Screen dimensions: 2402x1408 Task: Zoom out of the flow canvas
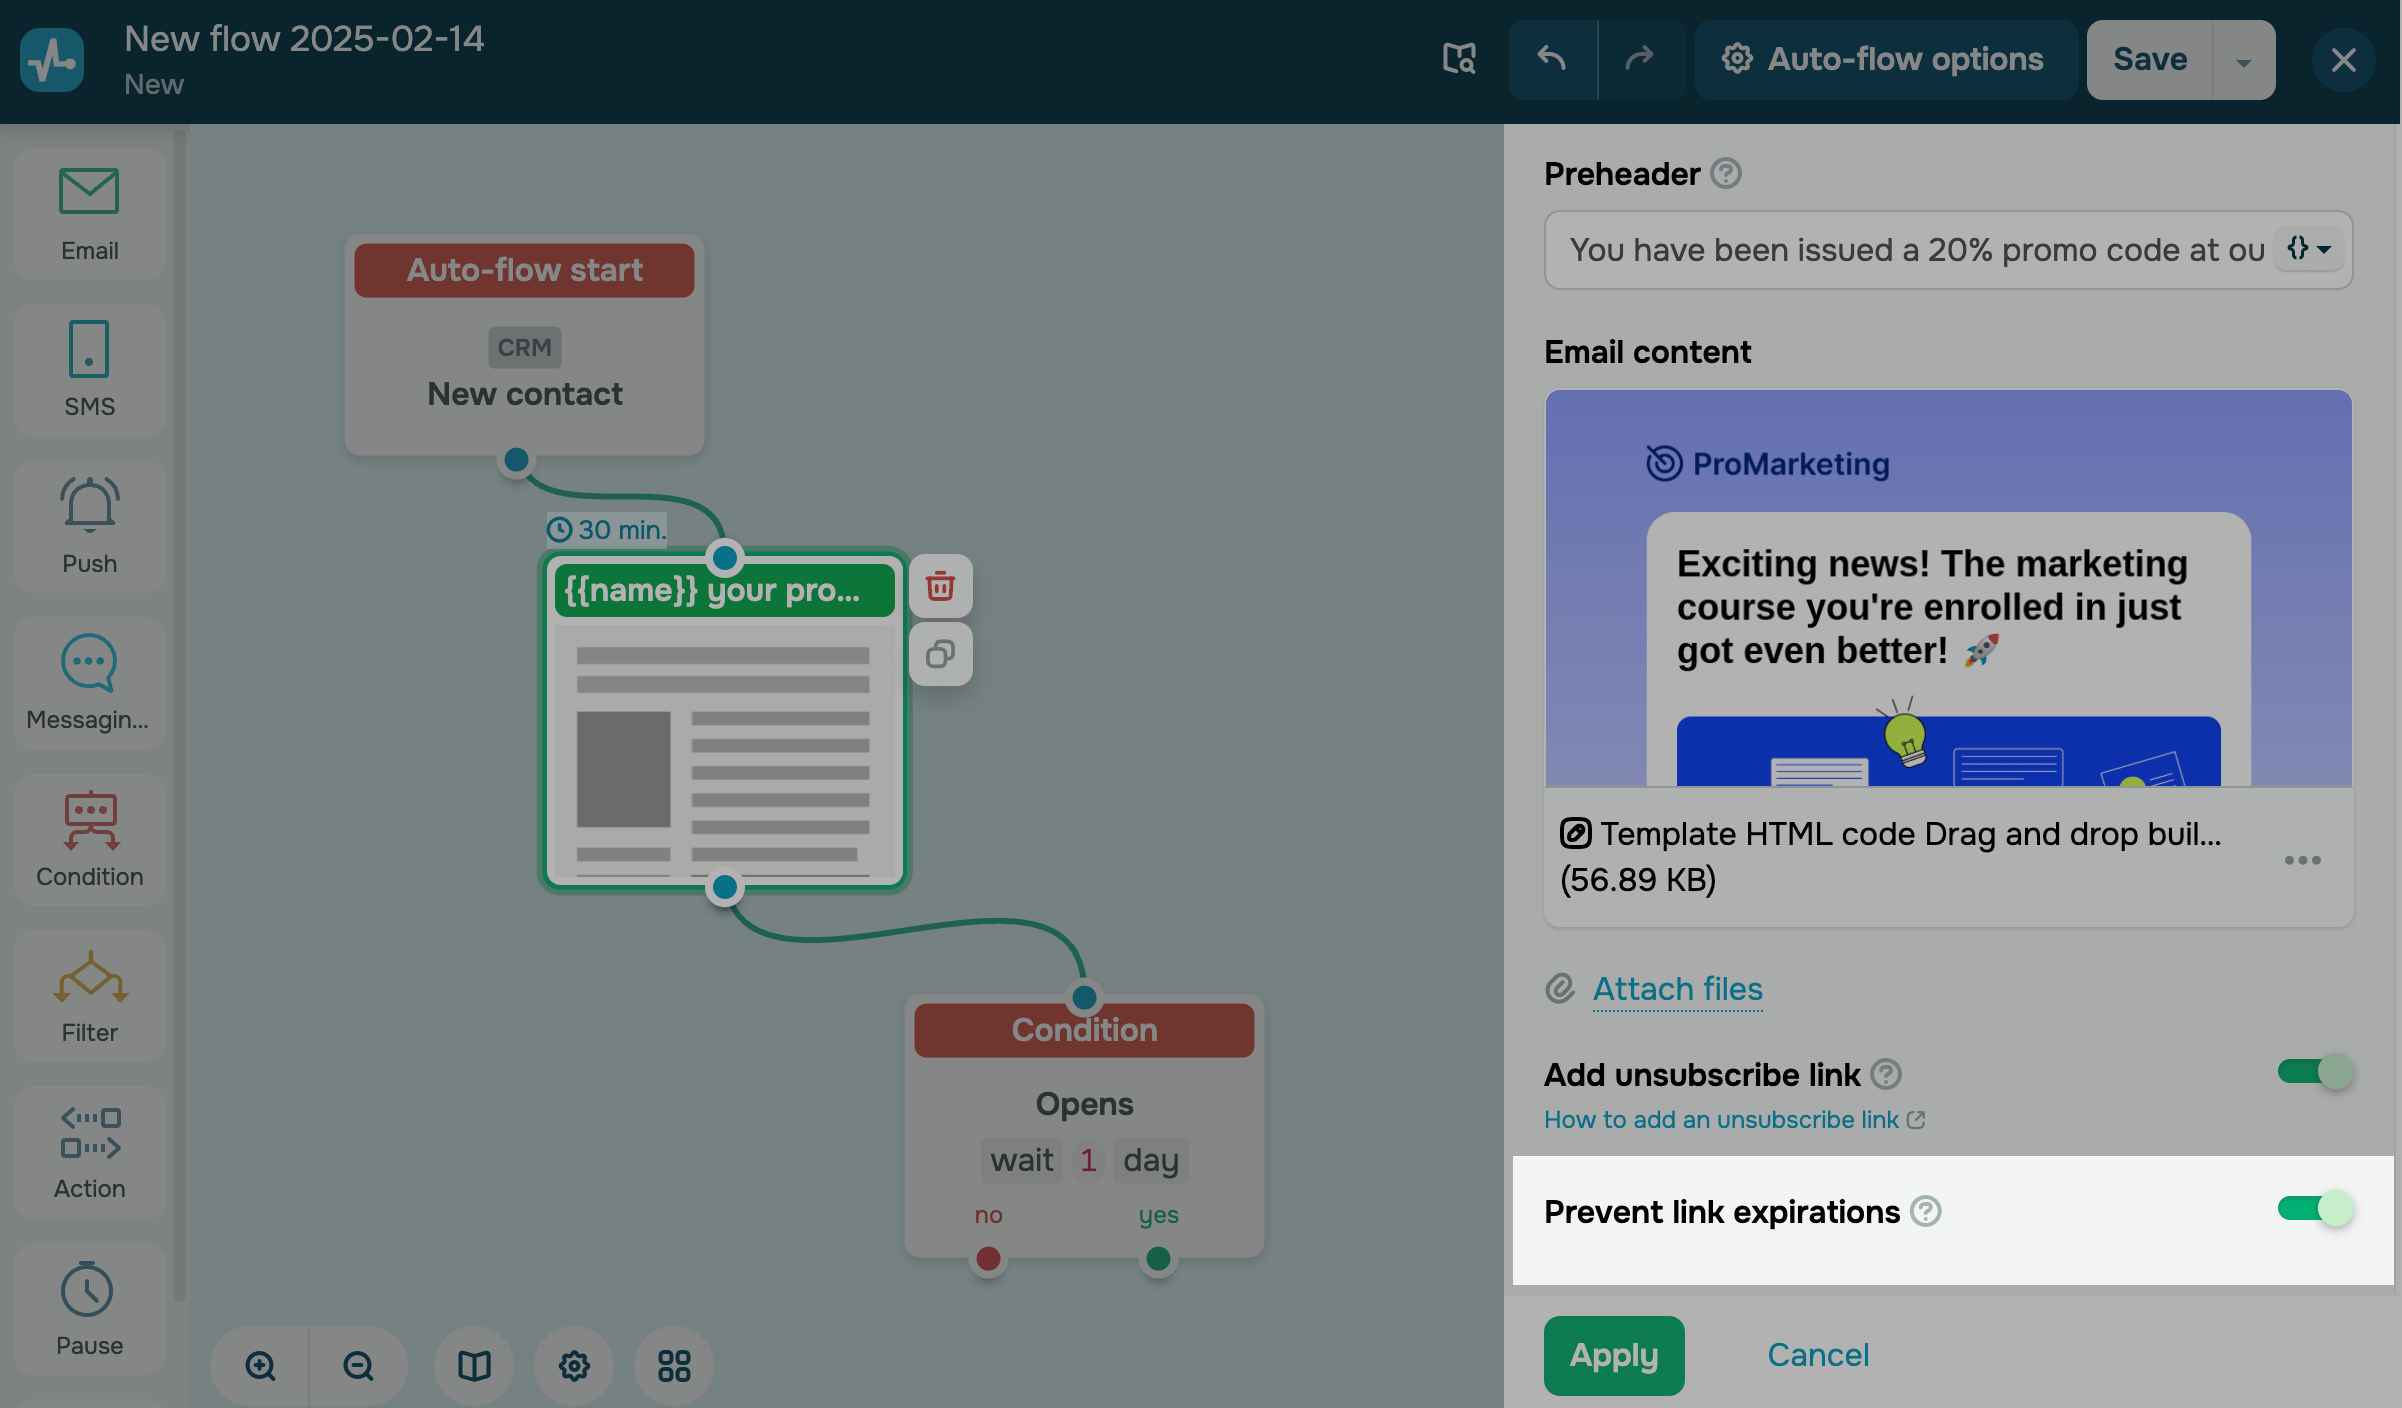click(x=358, y=1365)
